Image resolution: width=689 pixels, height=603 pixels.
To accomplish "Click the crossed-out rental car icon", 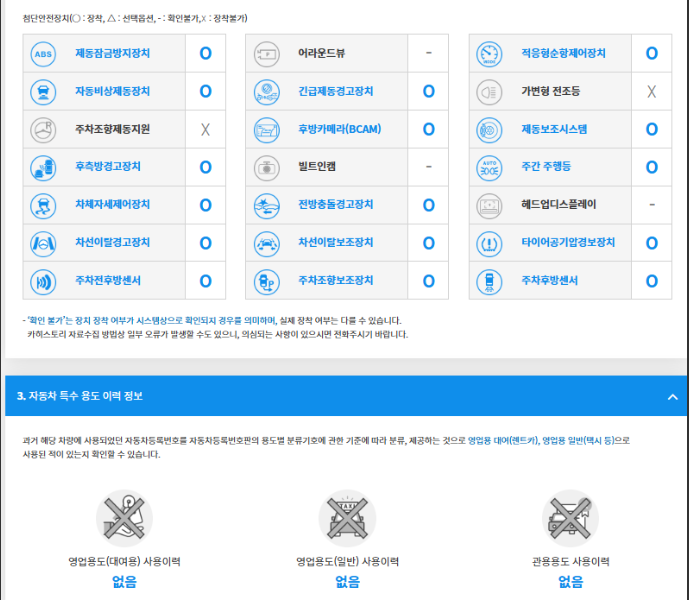I will coord(124,518).
